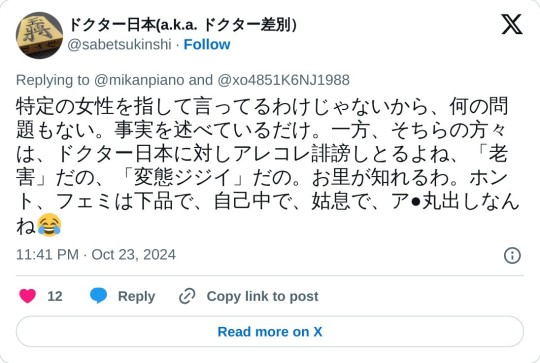
Task: Click the Read more on X button
Action: [270, 332]
